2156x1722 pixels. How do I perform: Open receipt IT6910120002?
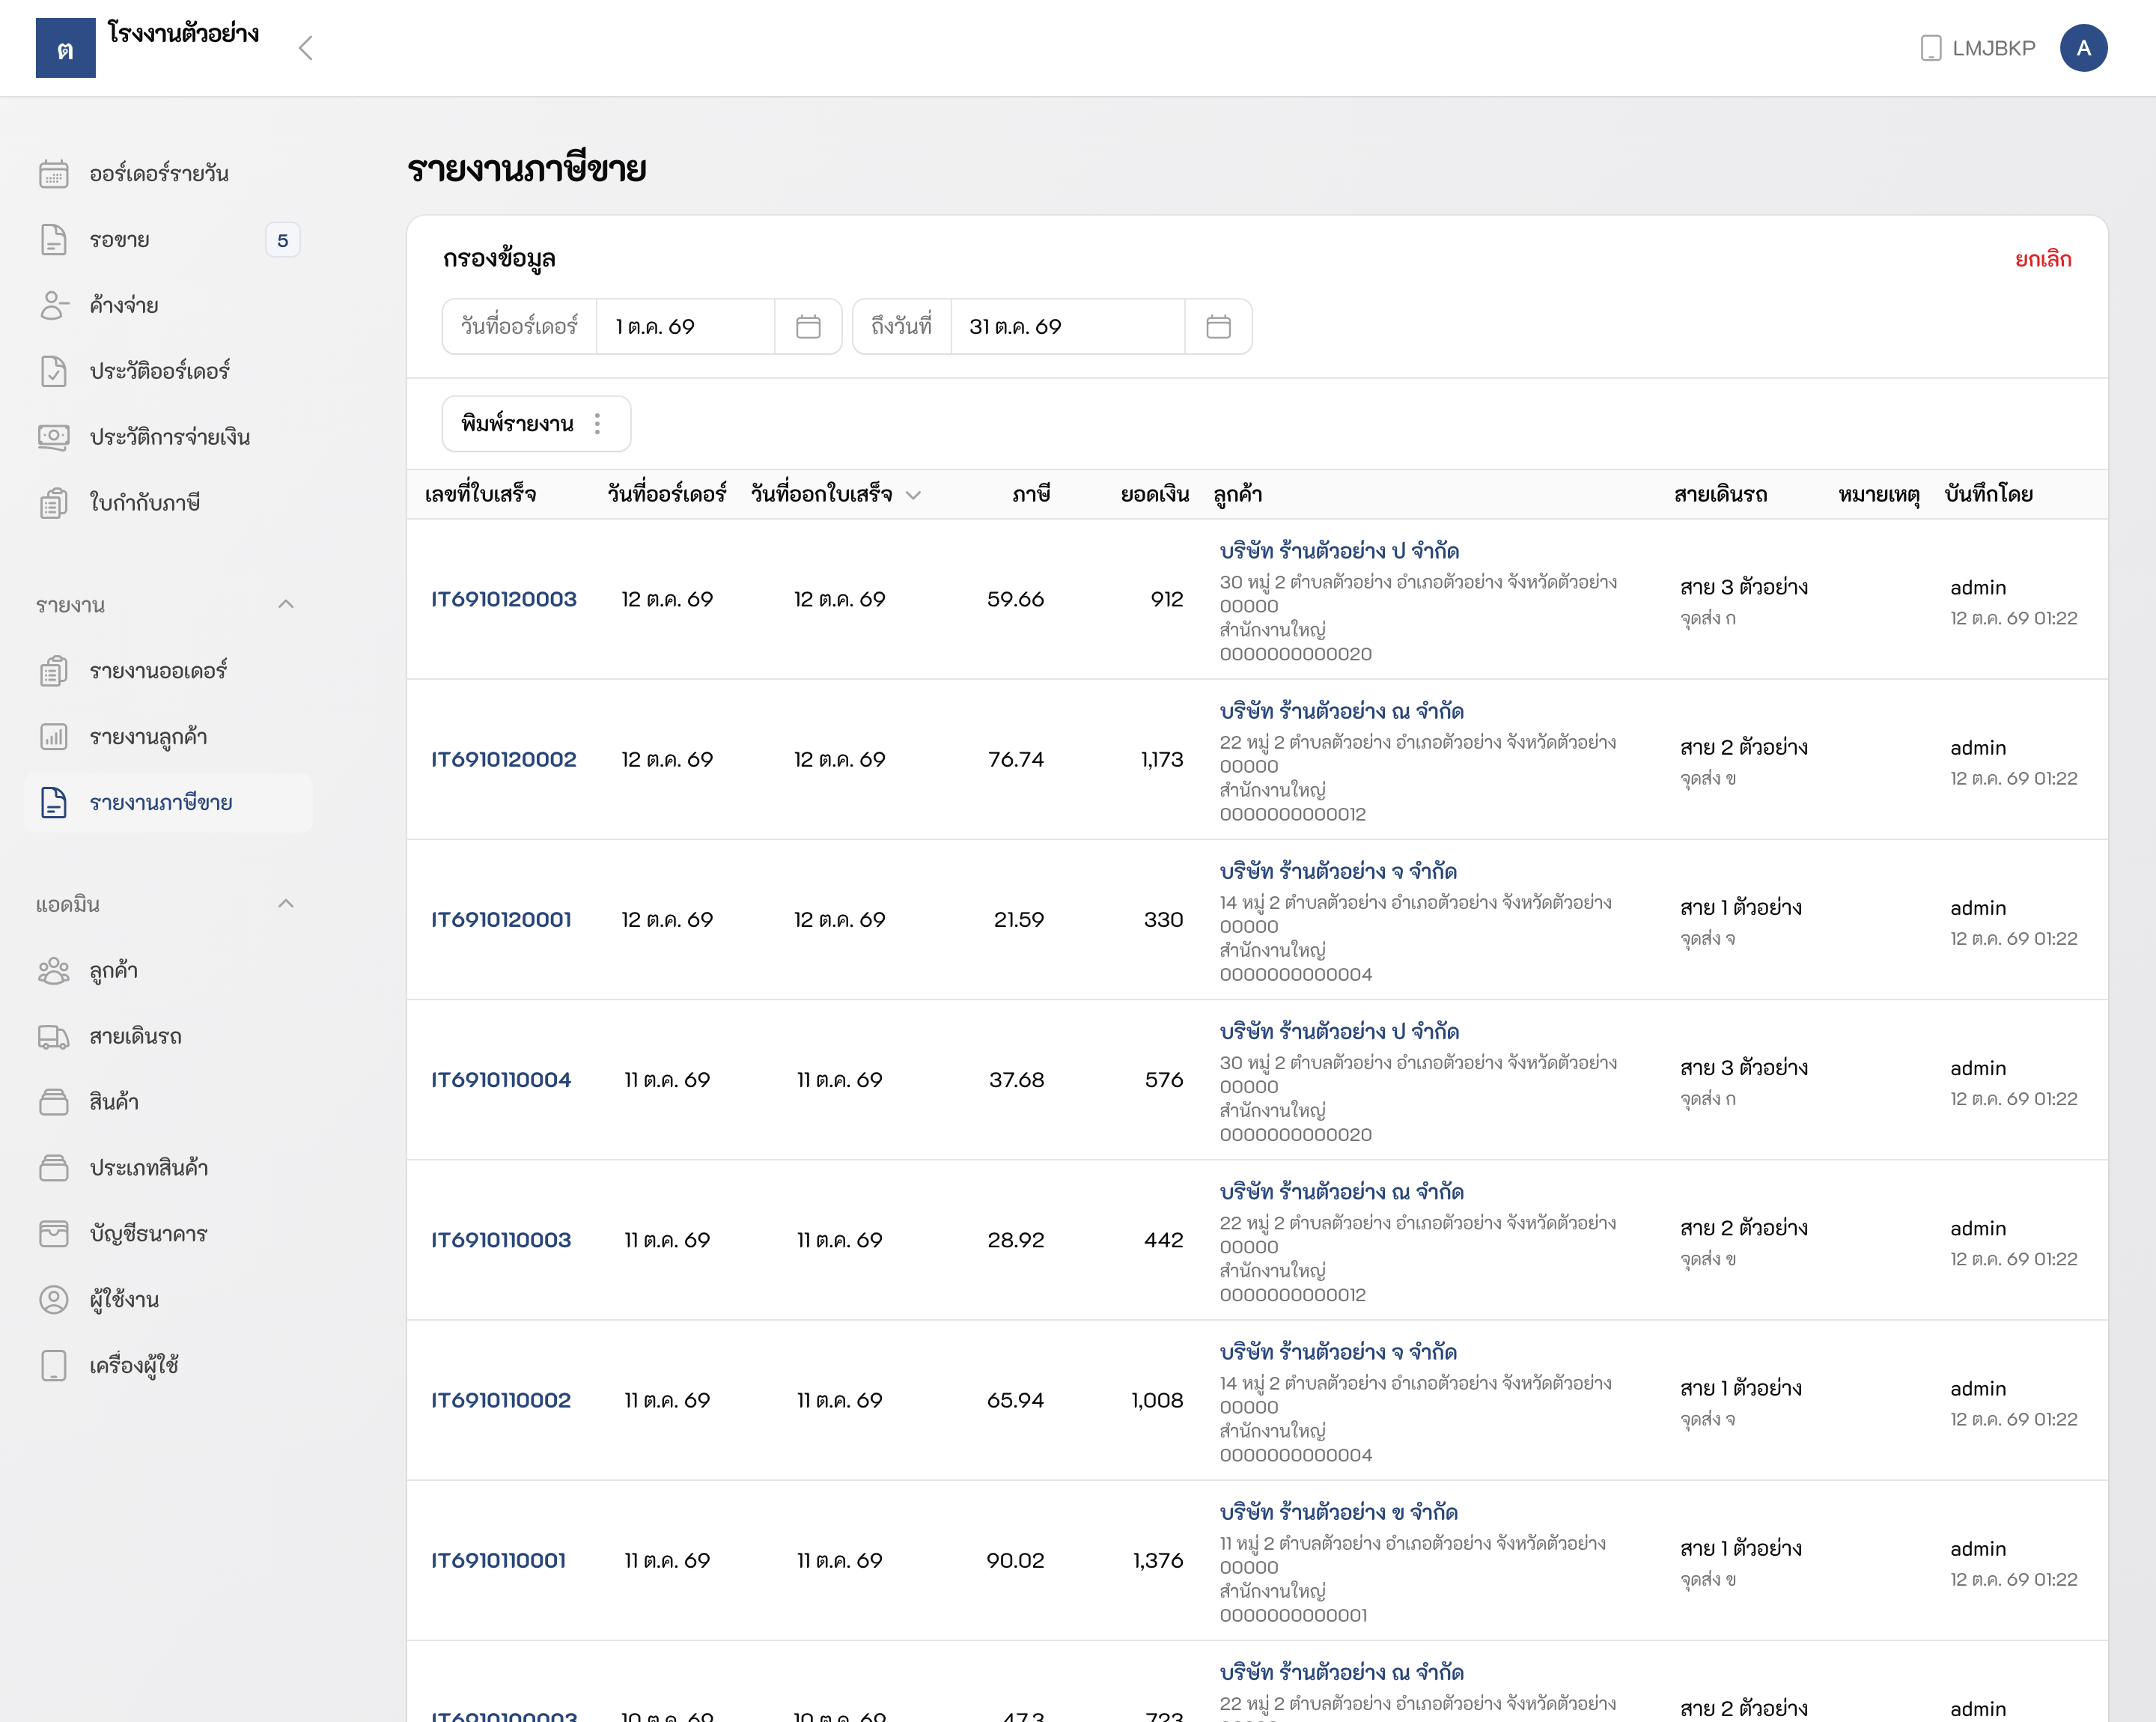click(504, 759)
